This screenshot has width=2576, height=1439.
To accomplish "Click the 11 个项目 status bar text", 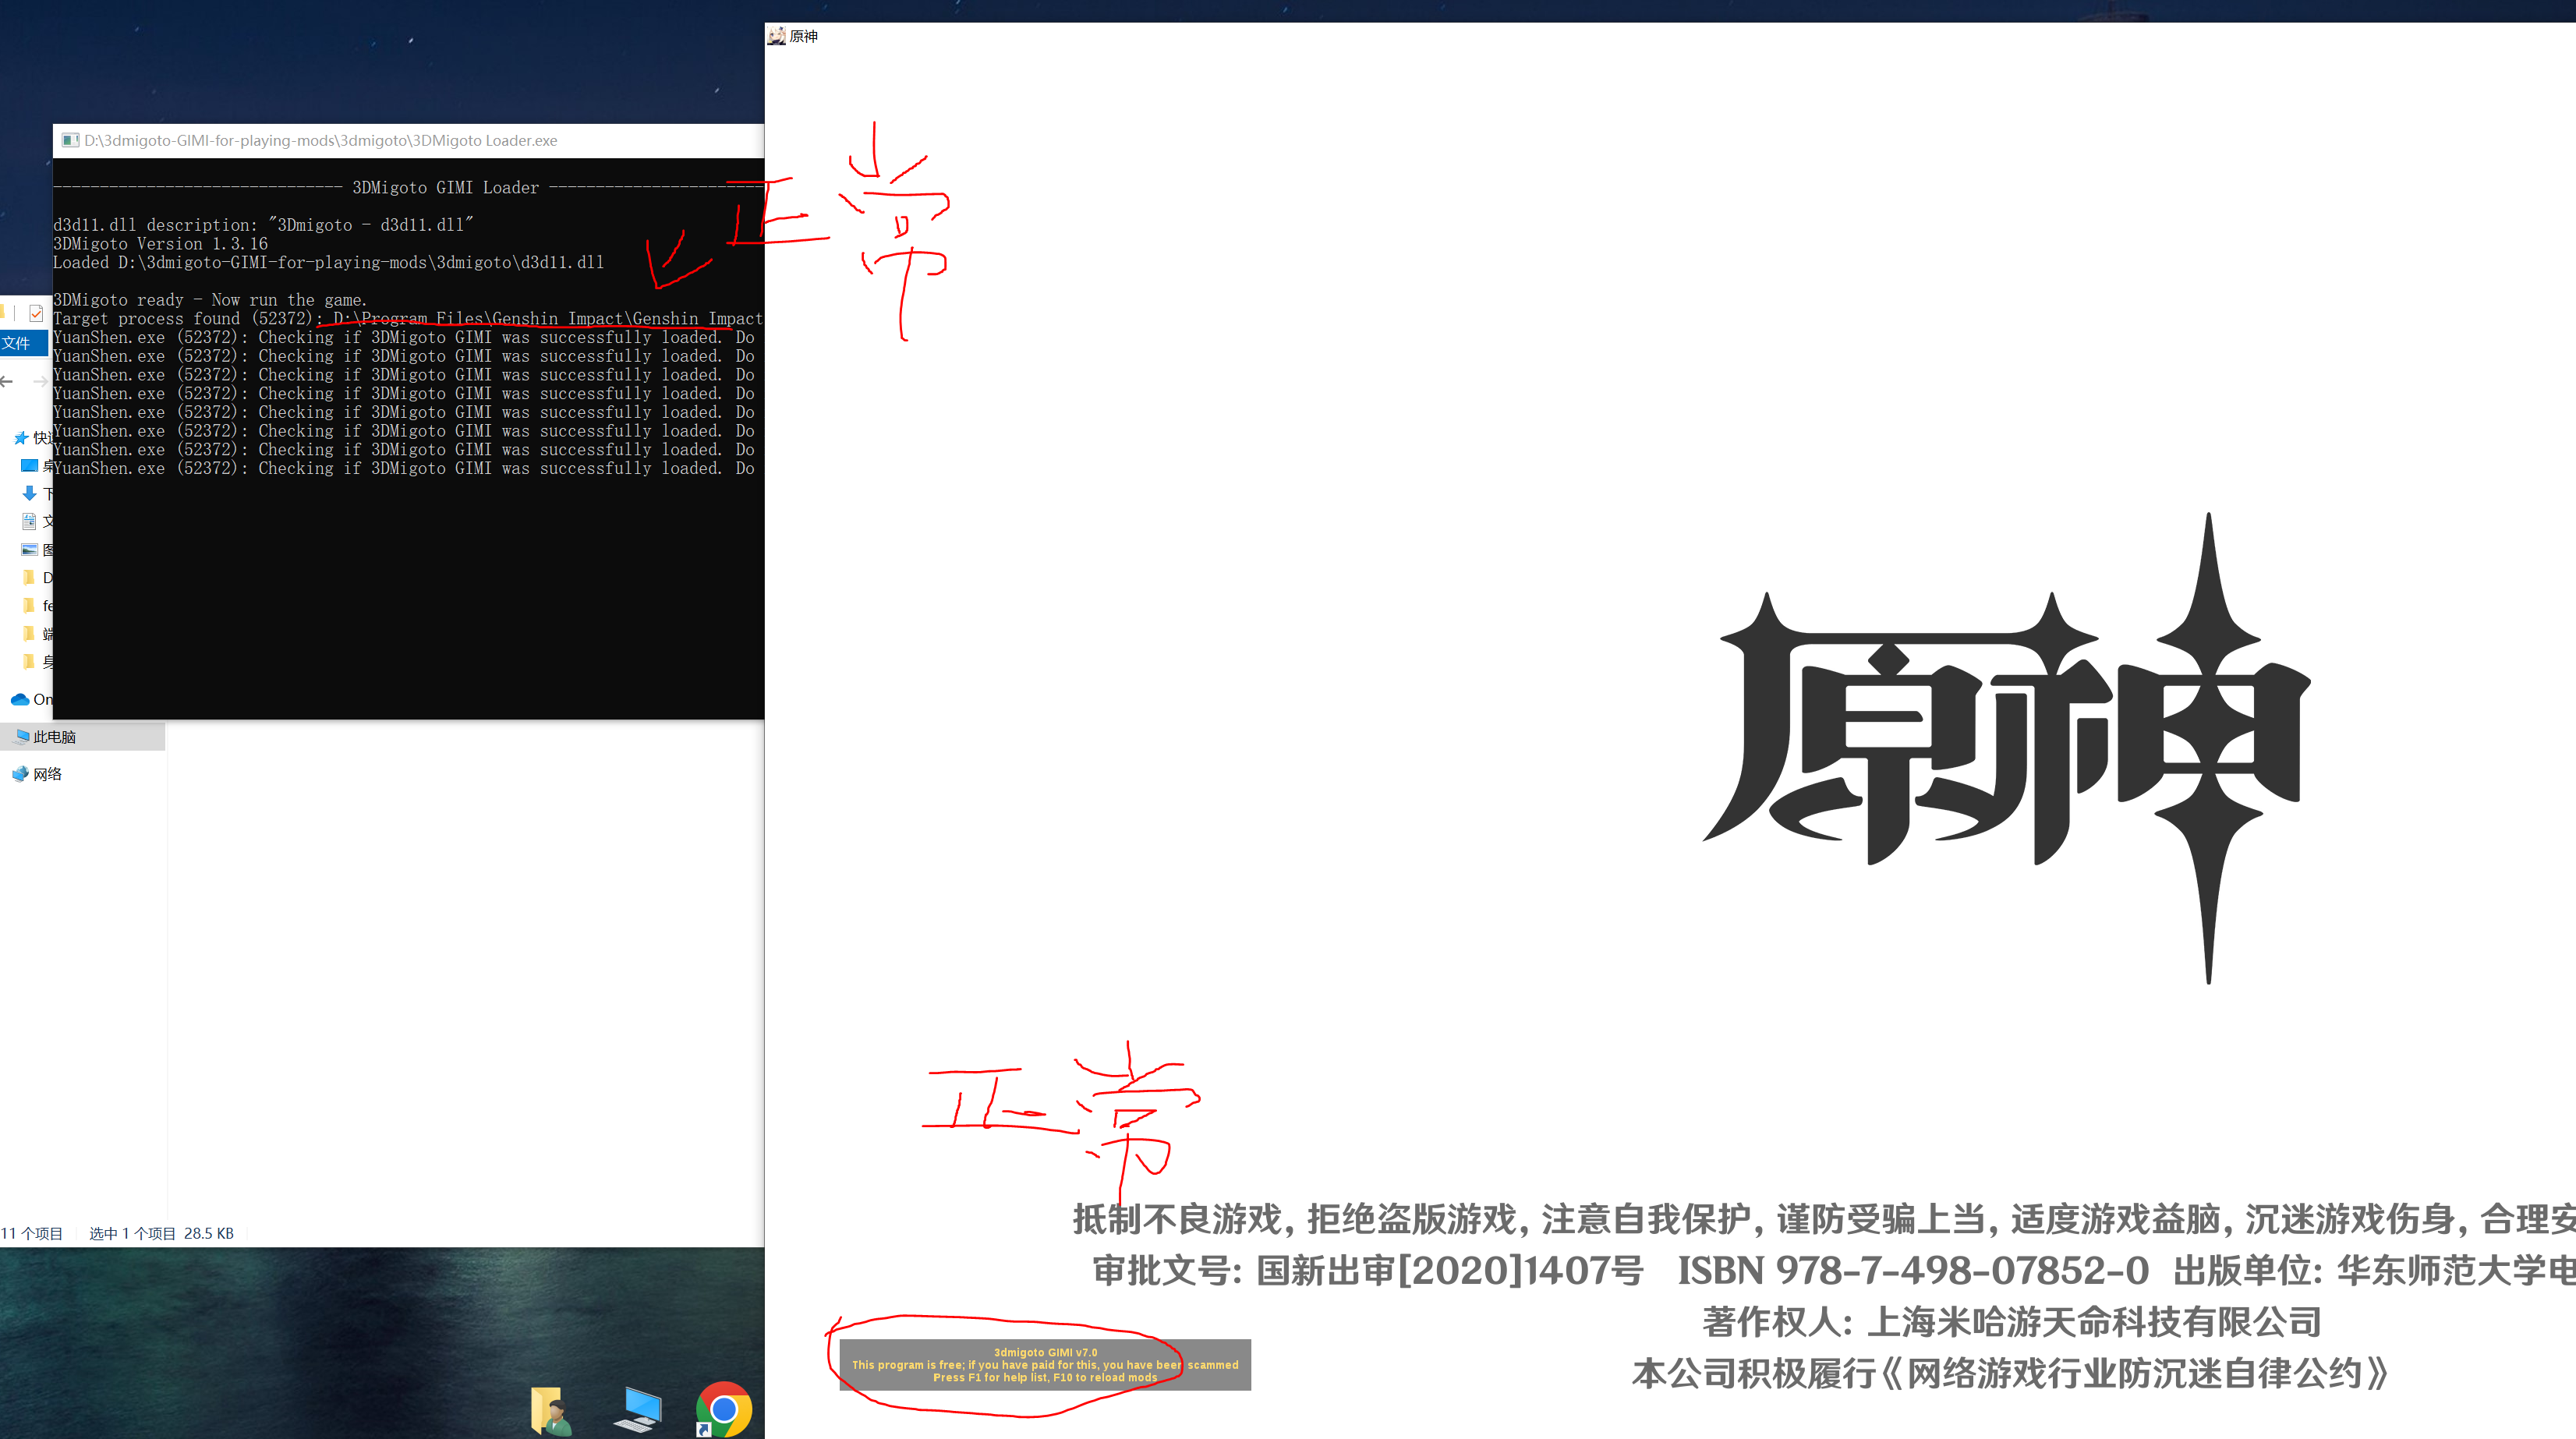I will (x=32, y=1233).
